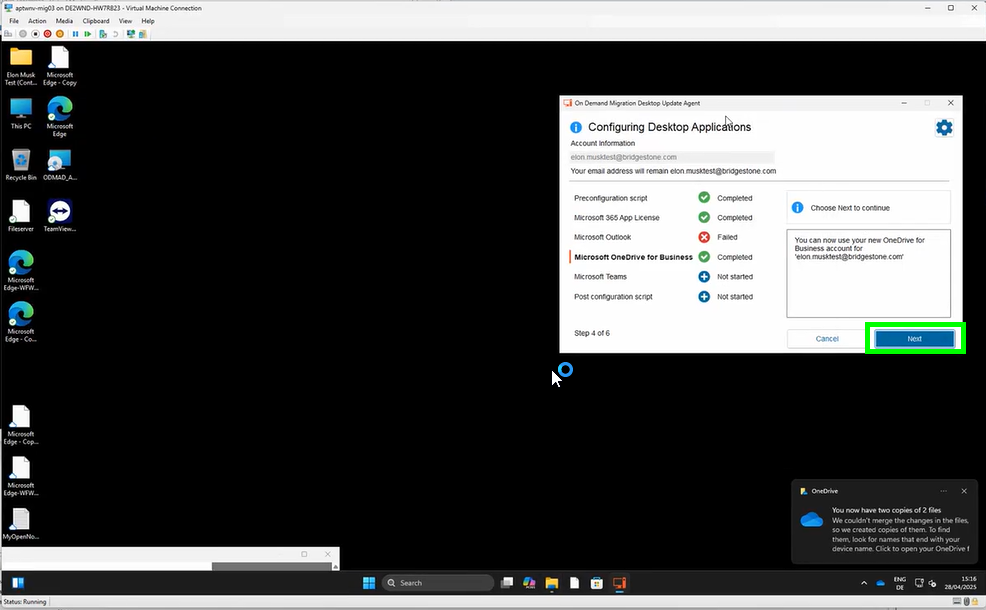Open the File menu
This screenshot has width=986, height=610.
click(14, 21)
